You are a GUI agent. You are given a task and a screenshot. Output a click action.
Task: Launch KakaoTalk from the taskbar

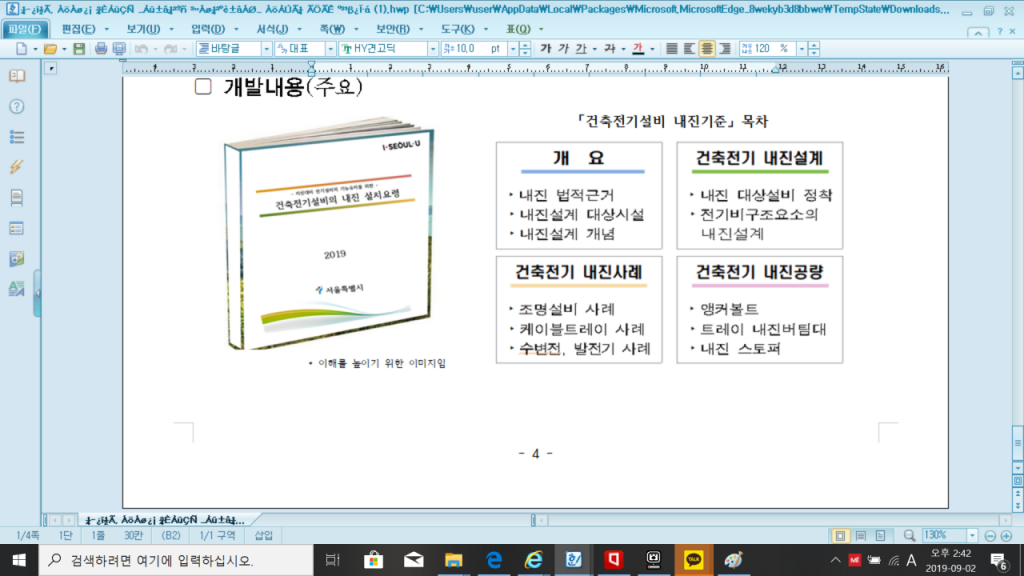(693, 560)
